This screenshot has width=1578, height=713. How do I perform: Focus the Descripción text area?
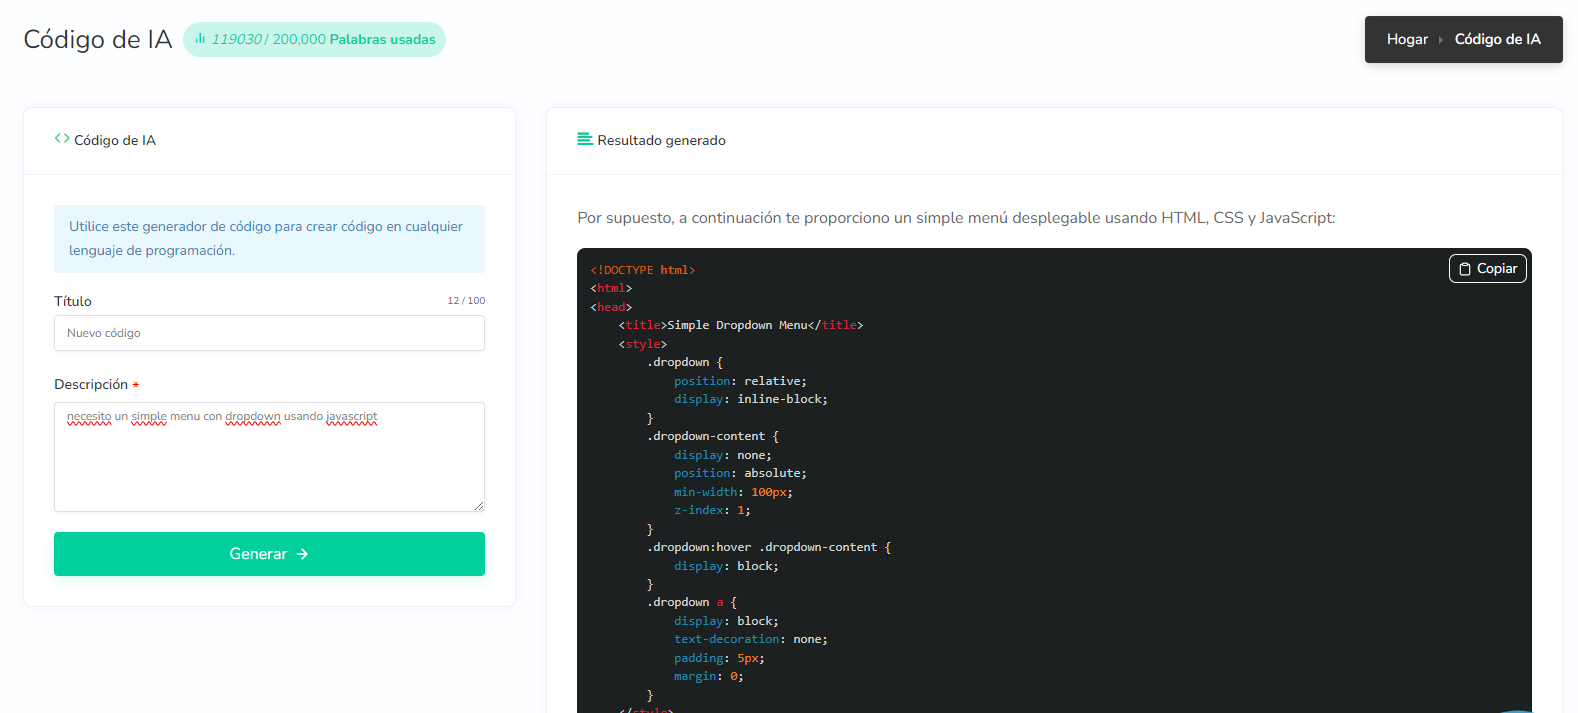coord(269,457)
